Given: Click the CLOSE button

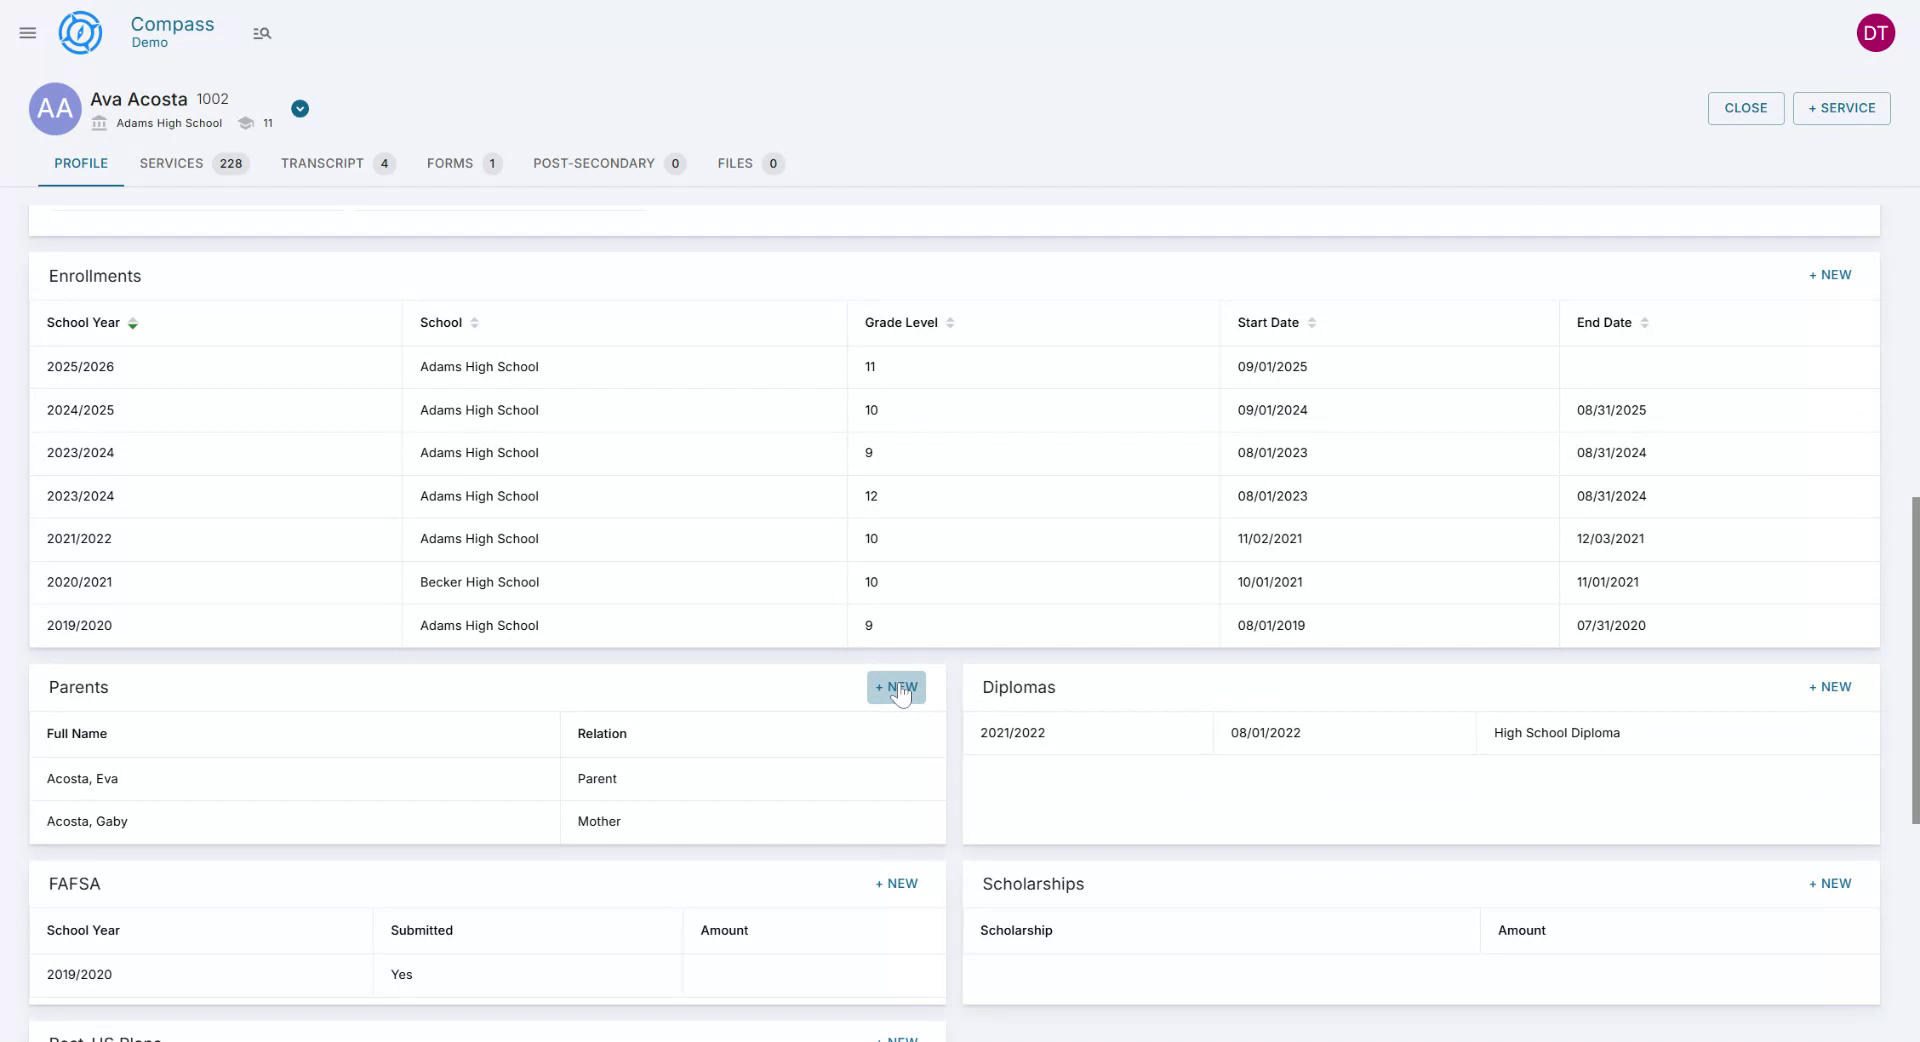Looking at the screenshot, I should click(1745, 107).
